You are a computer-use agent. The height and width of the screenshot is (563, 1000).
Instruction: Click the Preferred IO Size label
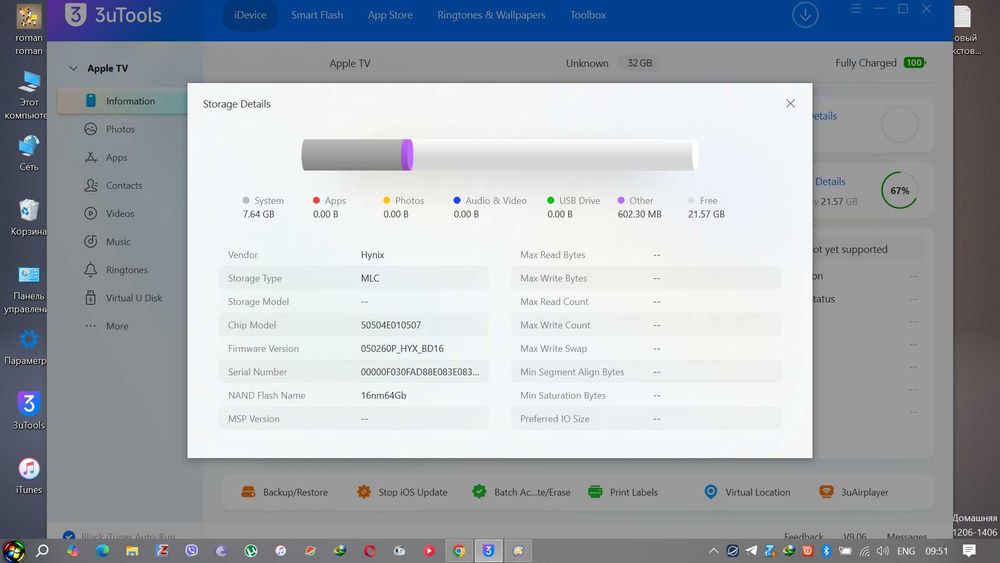point(554,419)
